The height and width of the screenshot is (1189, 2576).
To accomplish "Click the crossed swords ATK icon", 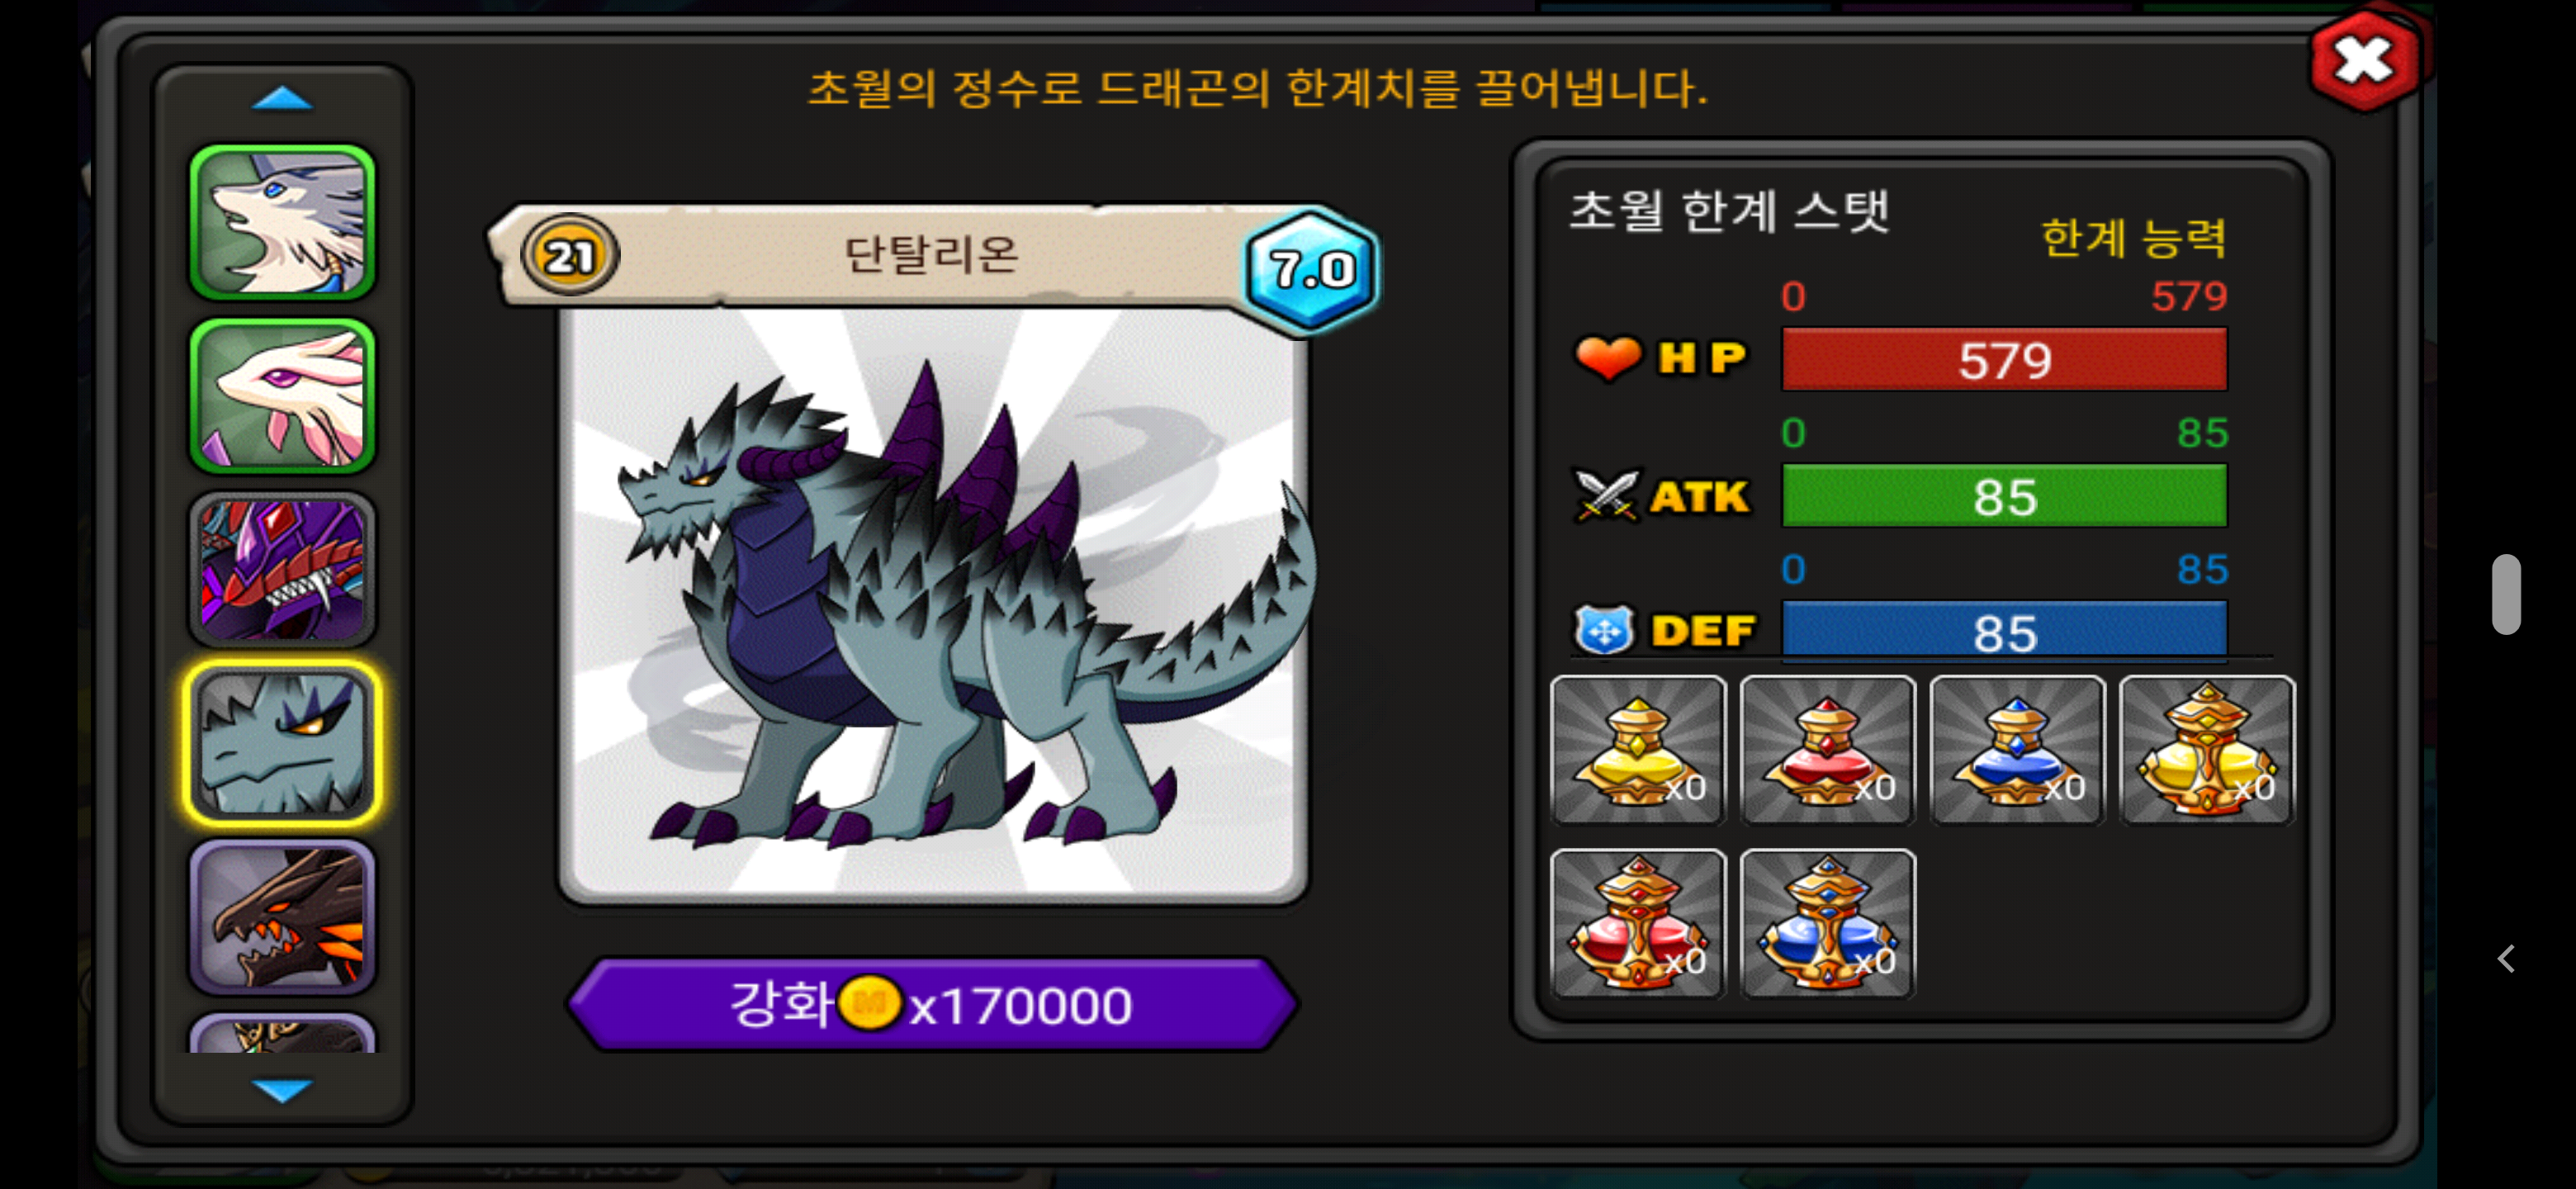I will tap(1607, 495).
